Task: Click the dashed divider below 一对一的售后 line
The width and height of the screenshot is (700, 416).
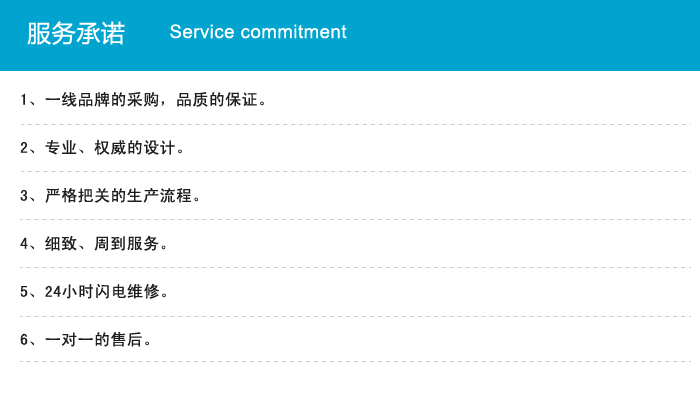Action: coord(355,362)
